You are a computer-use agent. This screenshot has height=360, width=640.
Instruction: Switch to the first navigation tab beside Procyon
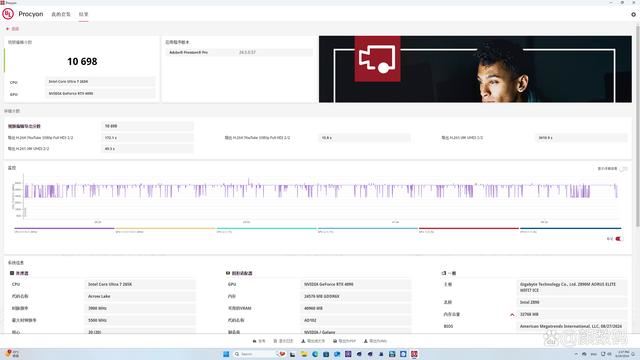click(x=61, y=14)
